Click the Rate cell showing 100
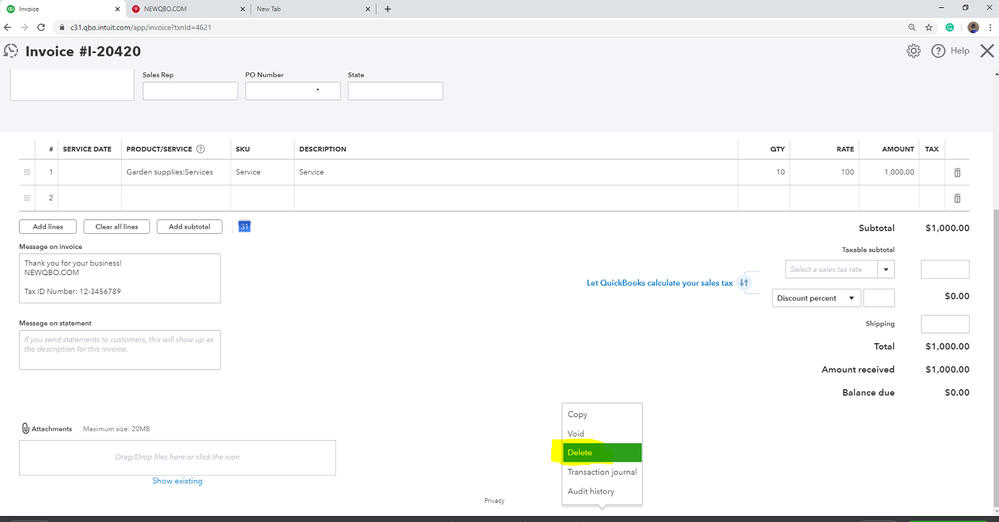This screenshot has height=522, width=999. coord(824,172)
